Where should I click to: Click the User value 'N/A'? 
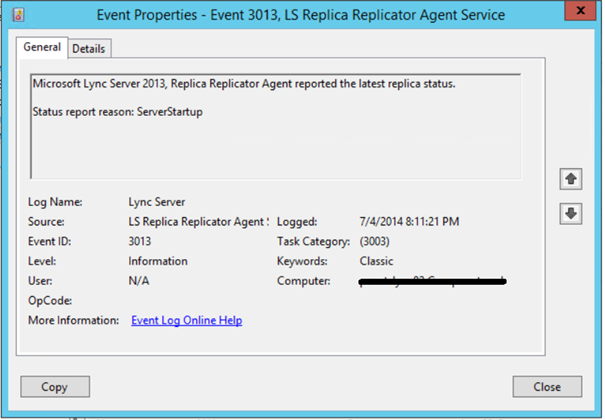pos(140,281)
